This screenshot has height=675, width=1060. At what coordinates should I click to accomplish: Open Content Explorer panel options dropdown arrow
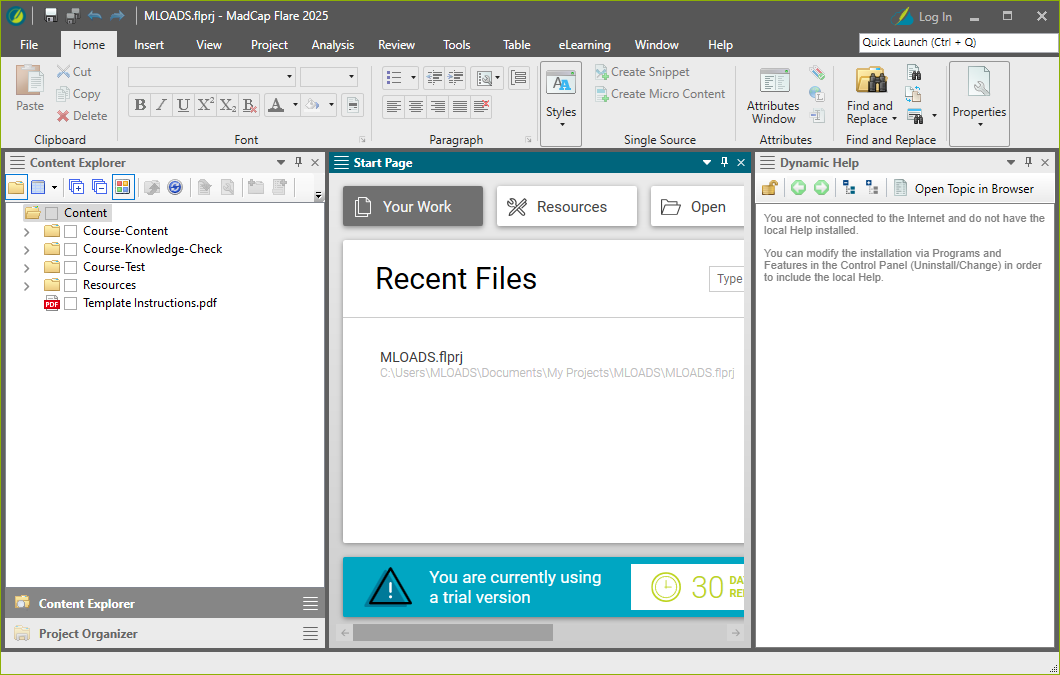click(x=281, y=162)
